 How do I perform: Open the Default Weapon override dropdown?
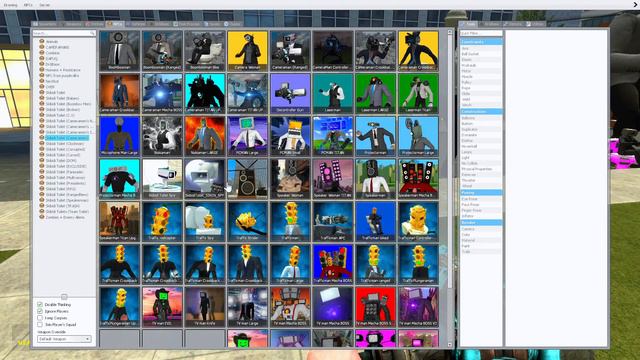tap(64, 339)
